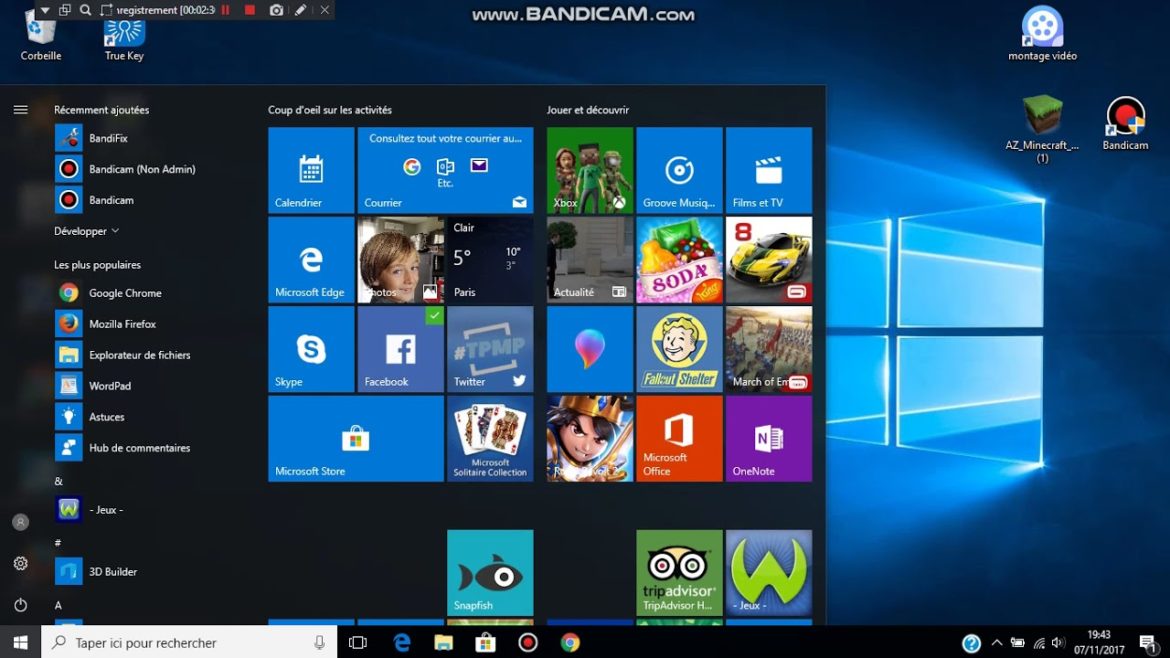
Task: Open the Microsoft Store tile
Action: (355, 438)
